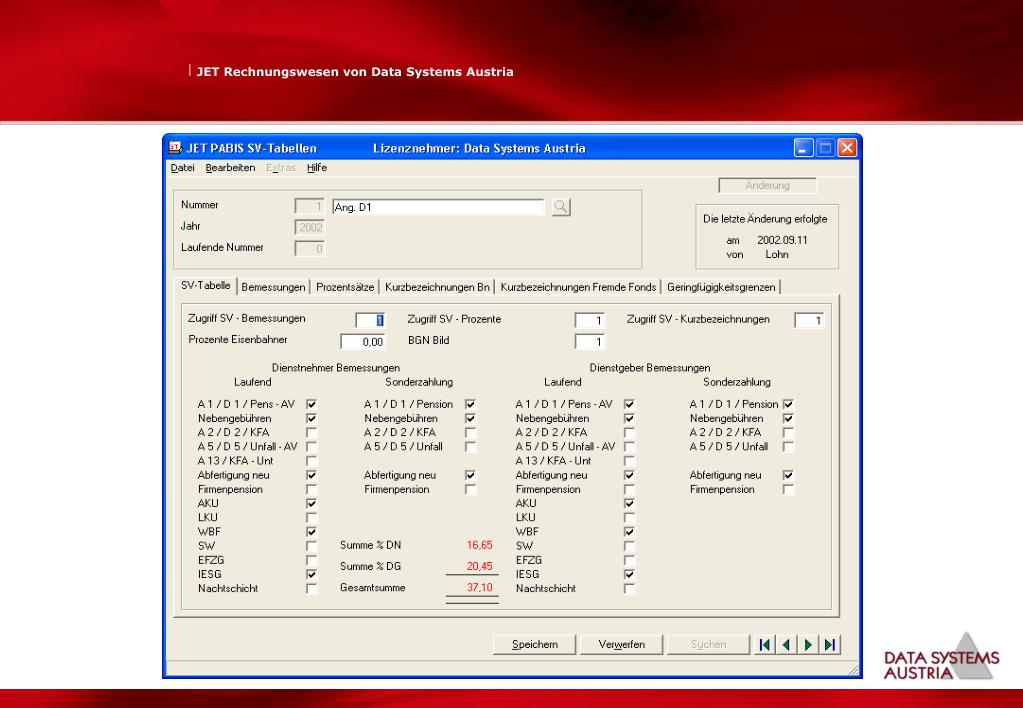Uncheck Dienstgeber AKU checkbox
This screenshot has width=1023, height=708.
(x=629, y=504)
